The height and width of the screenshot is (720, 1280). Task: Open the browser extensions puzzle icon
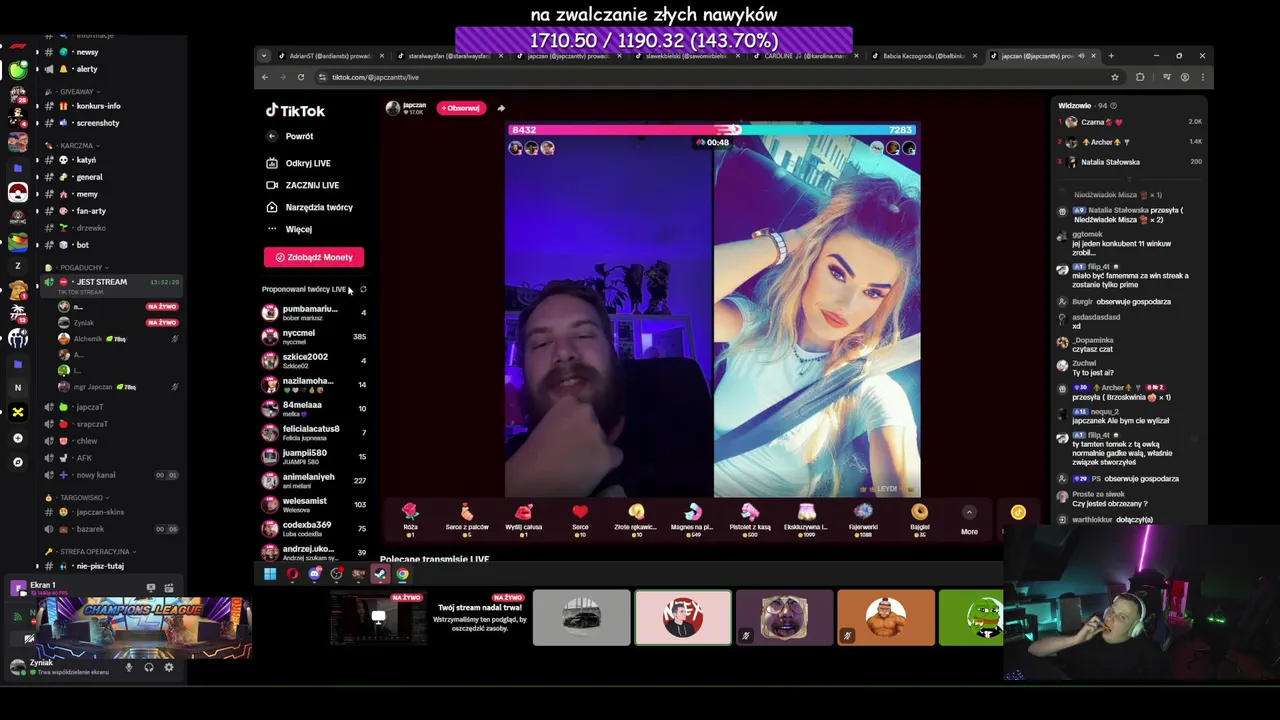tap(1140, 77)
